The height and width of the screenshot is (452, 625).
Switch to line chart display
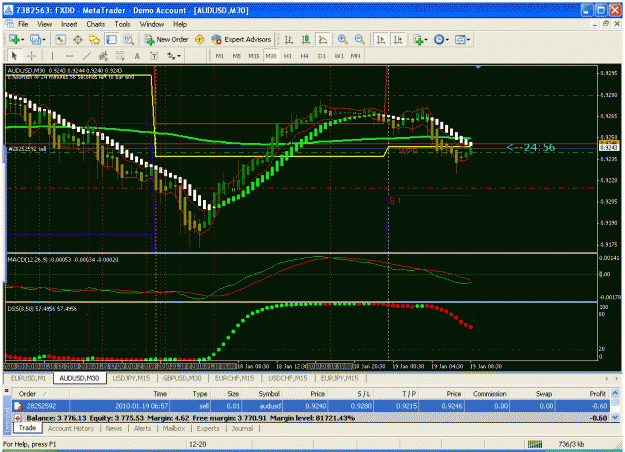point(323,39)
